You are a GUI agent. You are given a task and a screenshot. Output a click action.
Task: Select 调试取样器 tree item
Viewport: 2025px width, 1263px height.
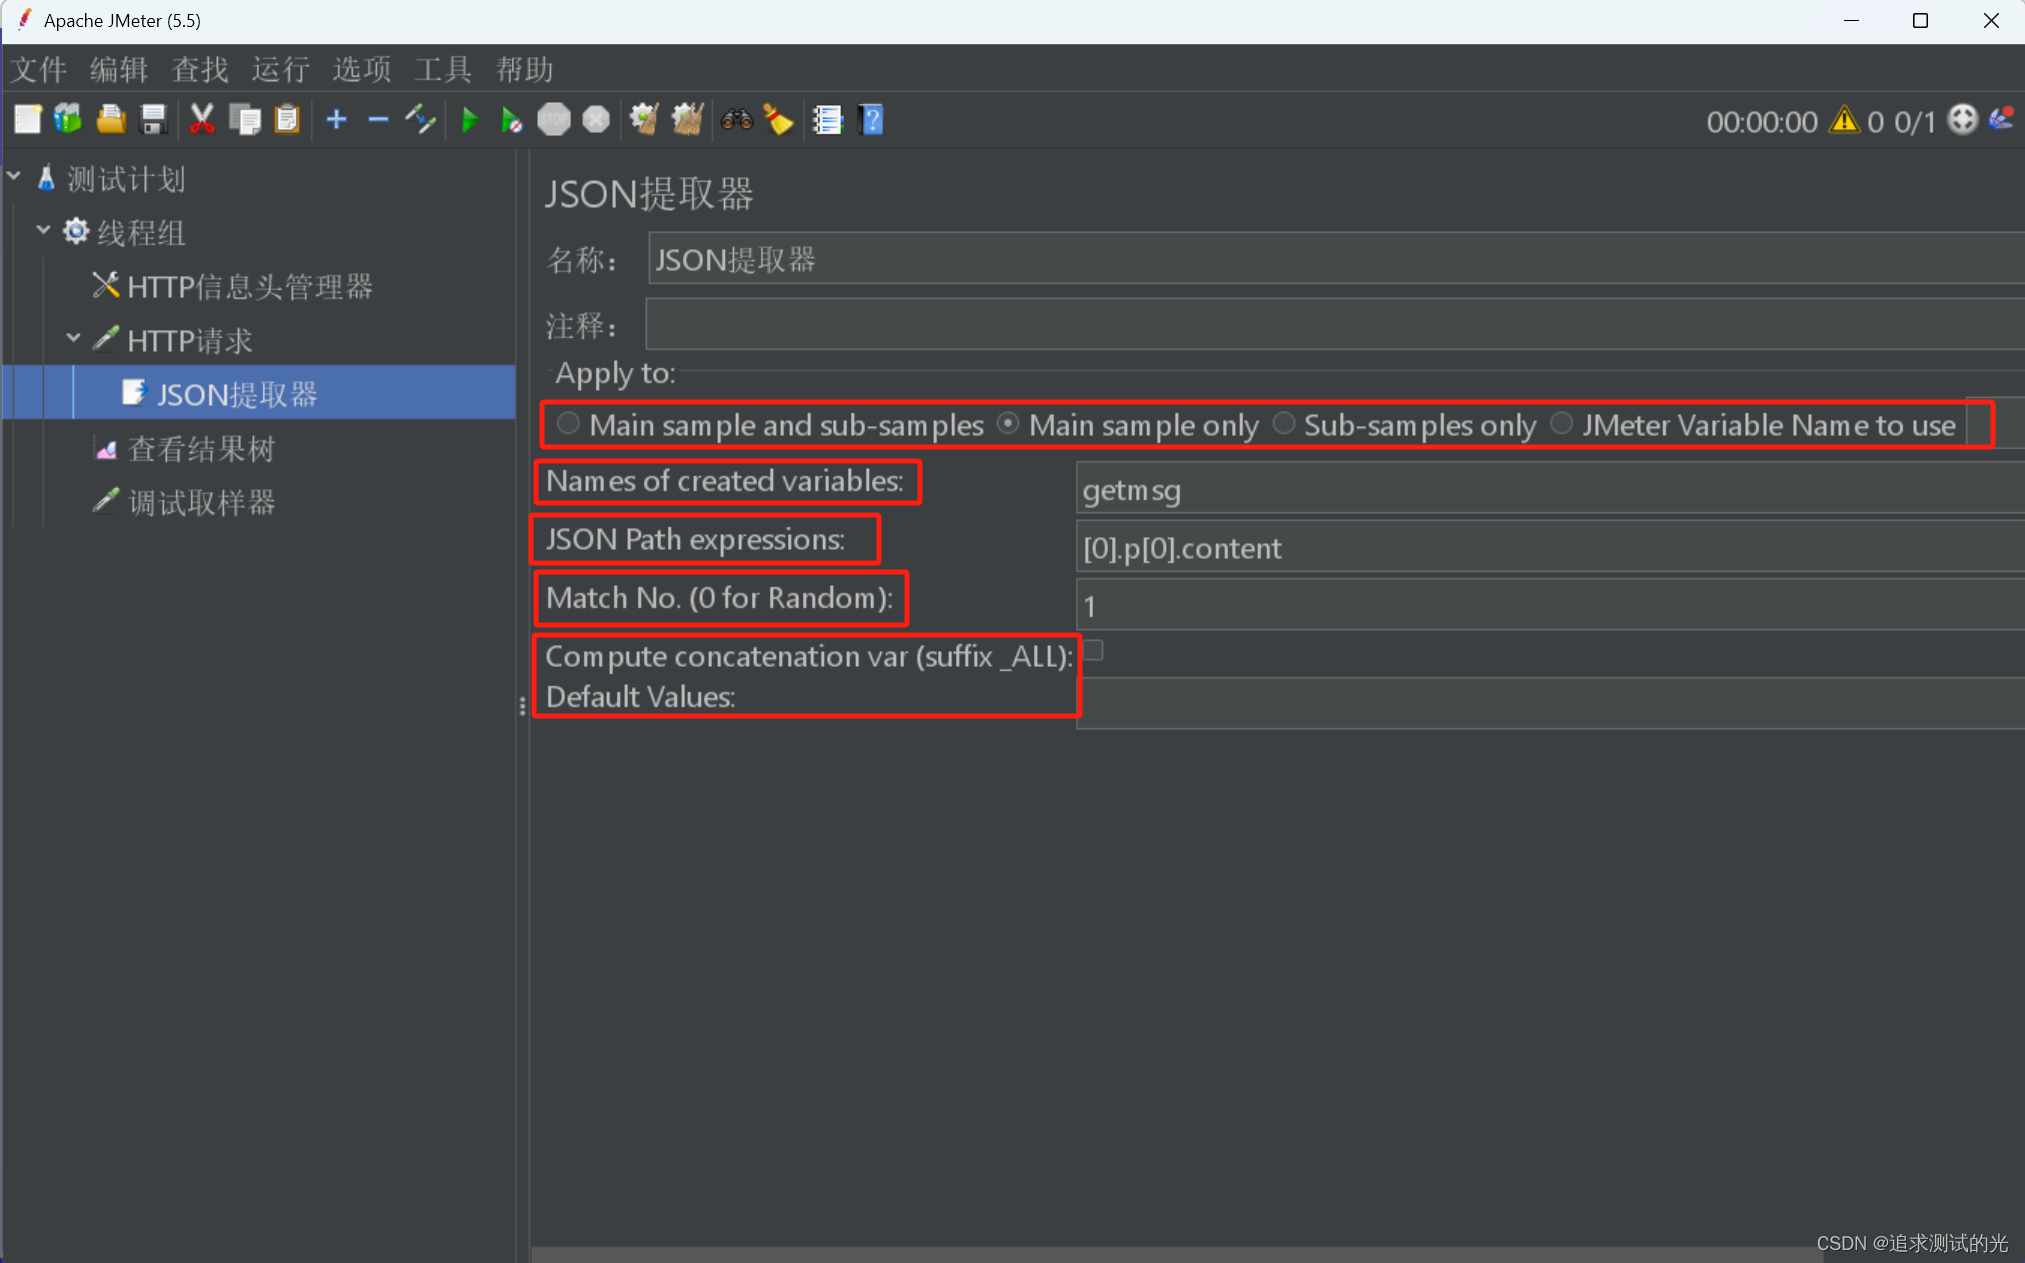[x=201, y=503]
